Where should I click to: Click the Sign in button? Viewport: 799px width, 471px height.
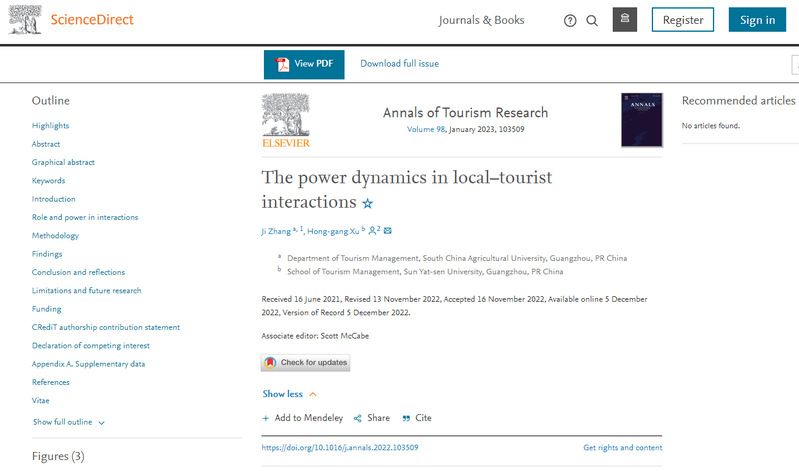point(757,20)
